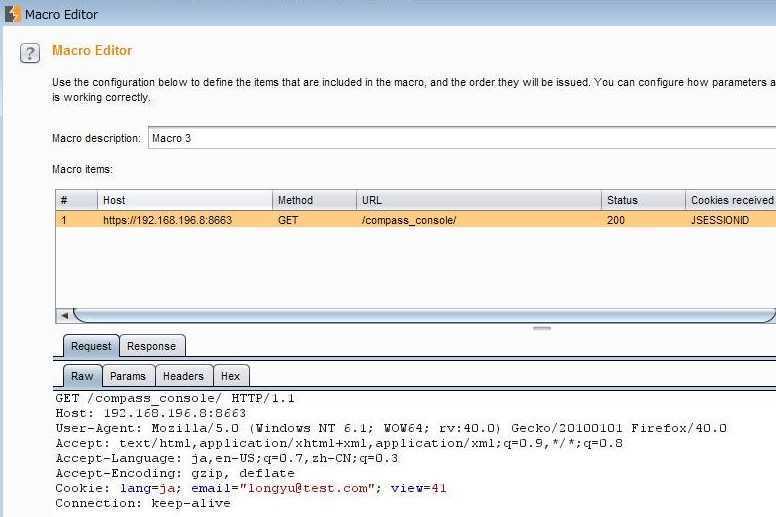Click the Accept-Language header line
The width and height of the screenshot is (776, 517).
(x=227, y=458)
